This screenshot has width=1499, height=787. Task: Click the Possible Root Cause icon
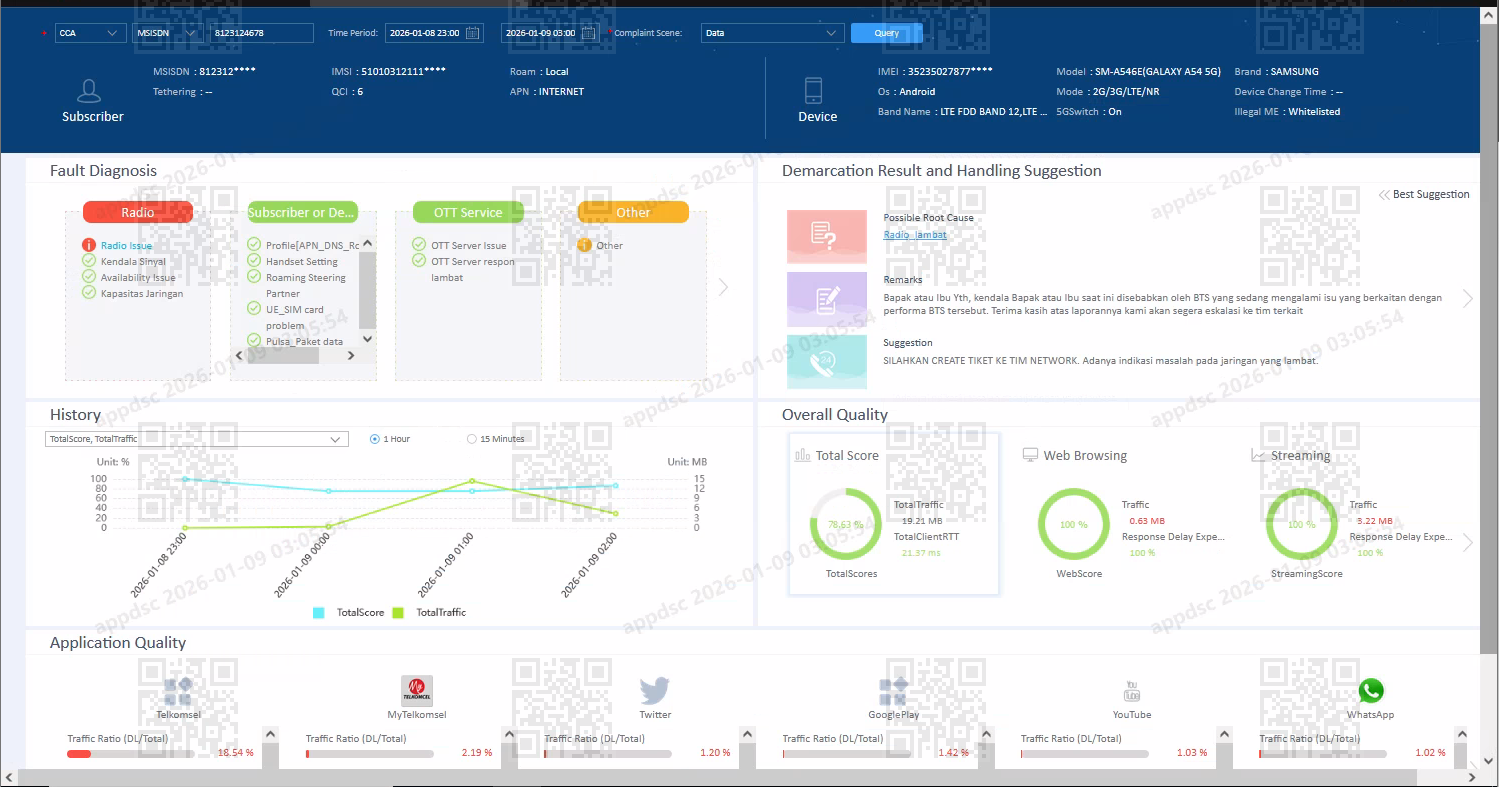coord(826,236)
